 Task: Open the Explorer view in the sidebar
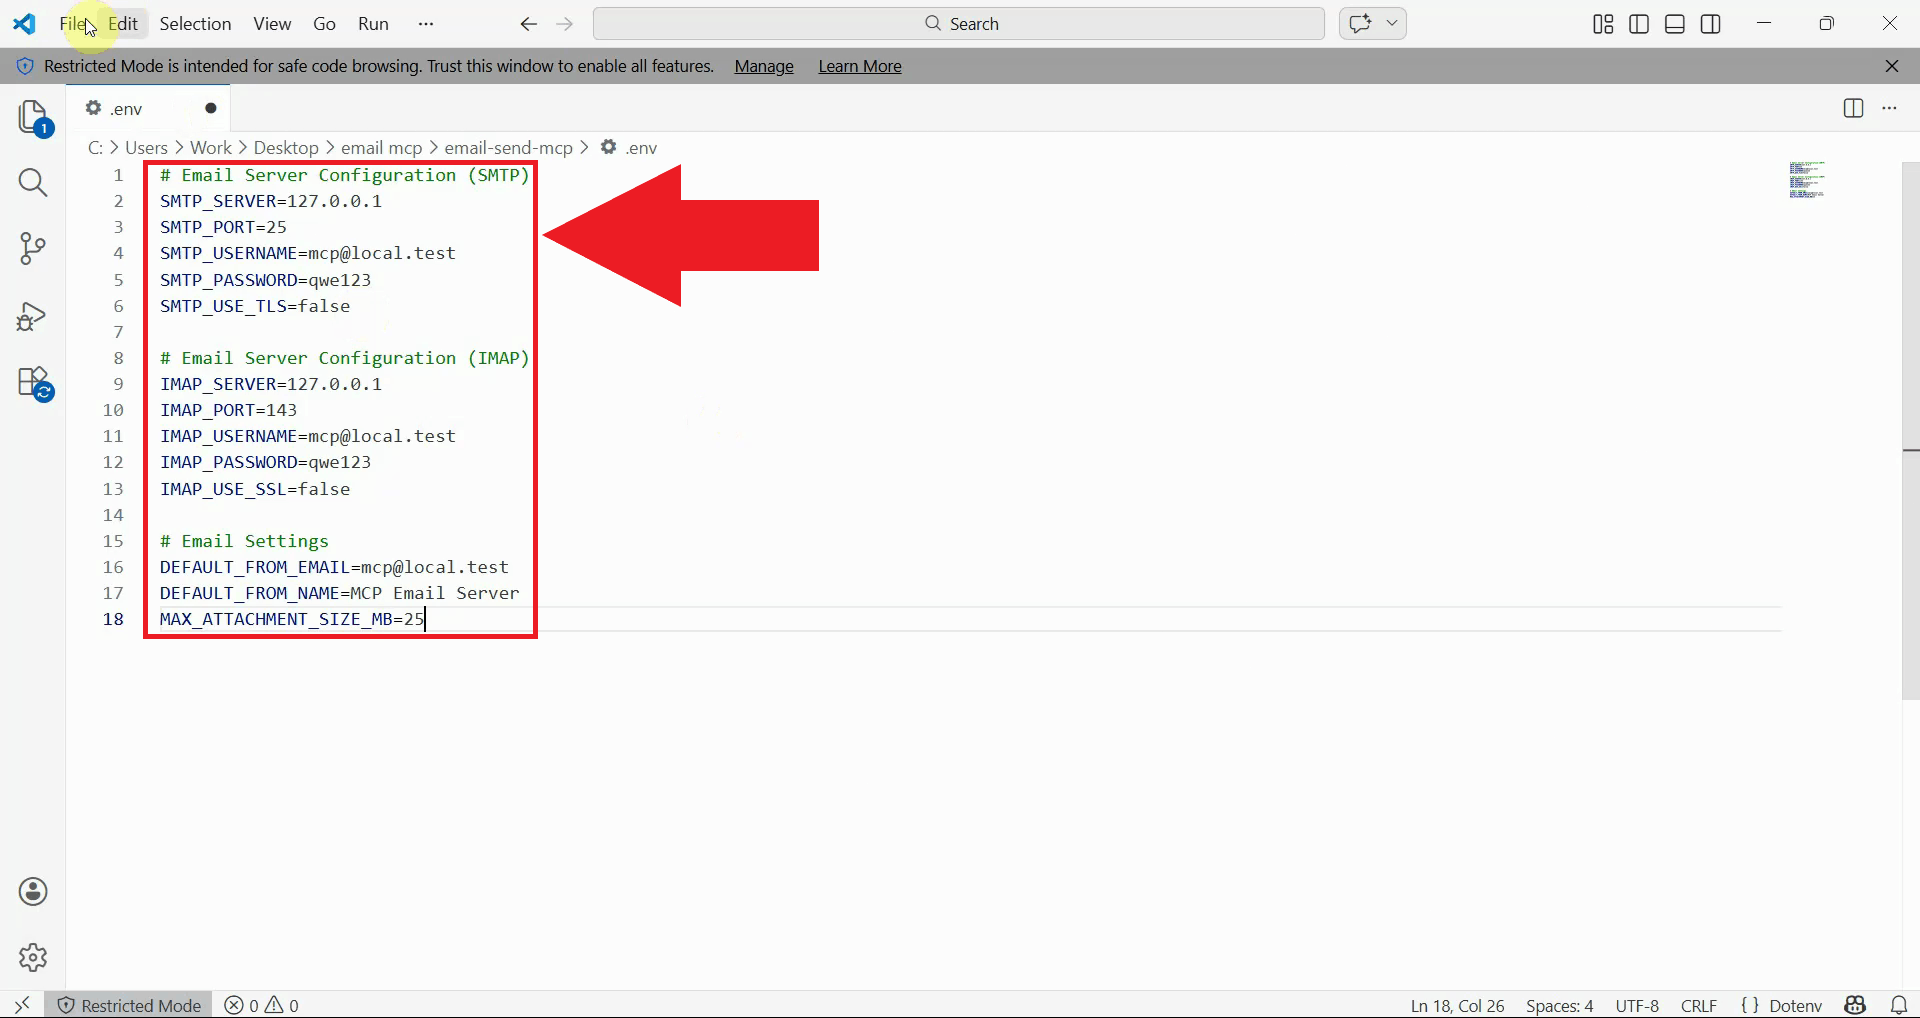click(33, 117)
